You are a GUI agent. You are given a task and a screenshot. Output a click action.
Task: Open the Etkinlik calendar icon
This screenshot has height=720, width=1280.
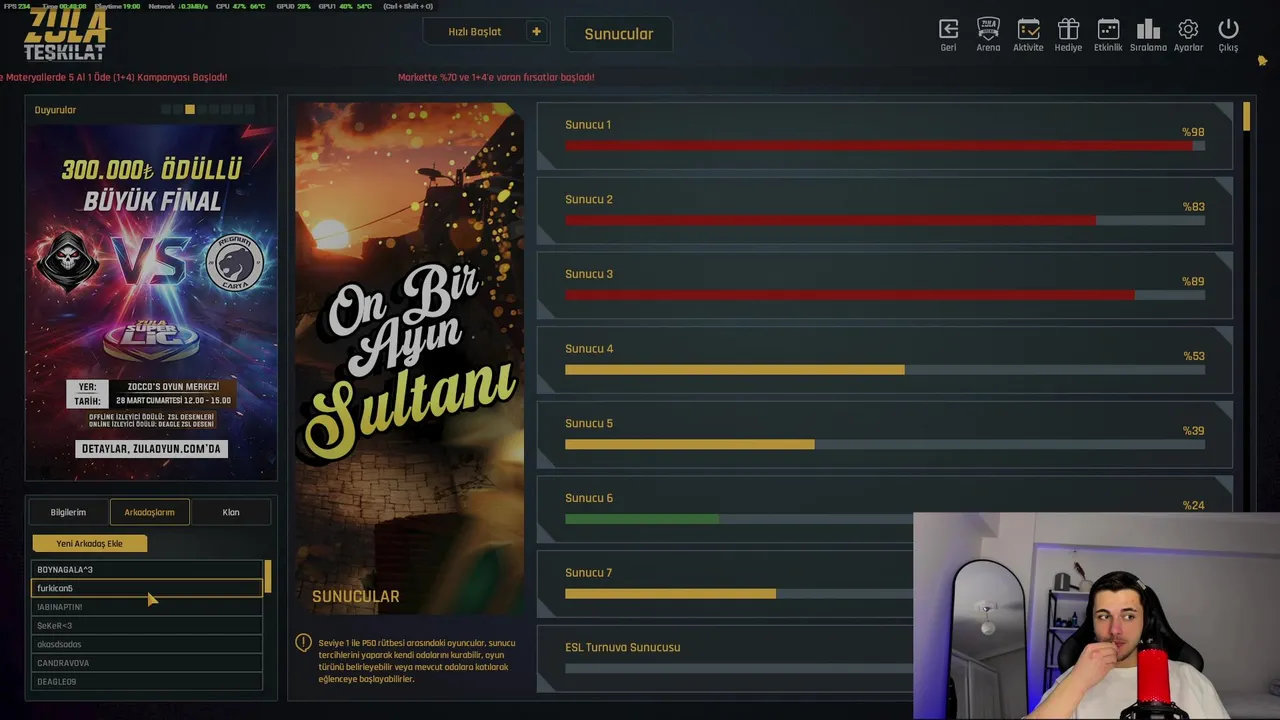click(x=1108, y=29)
